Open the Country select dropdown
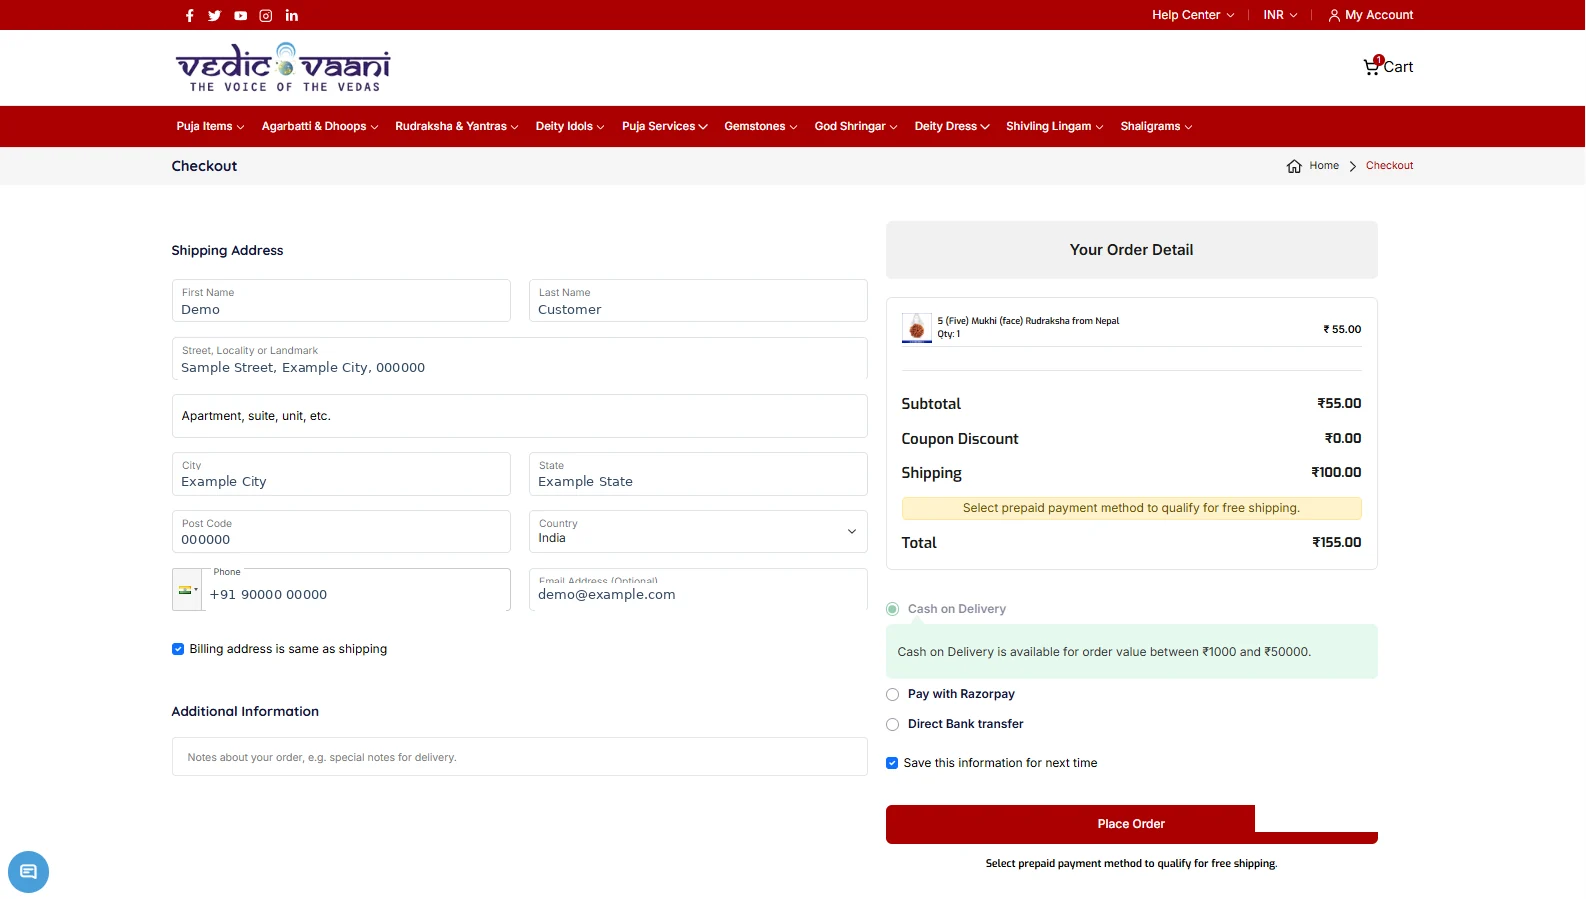 click(x=698, y=531)
